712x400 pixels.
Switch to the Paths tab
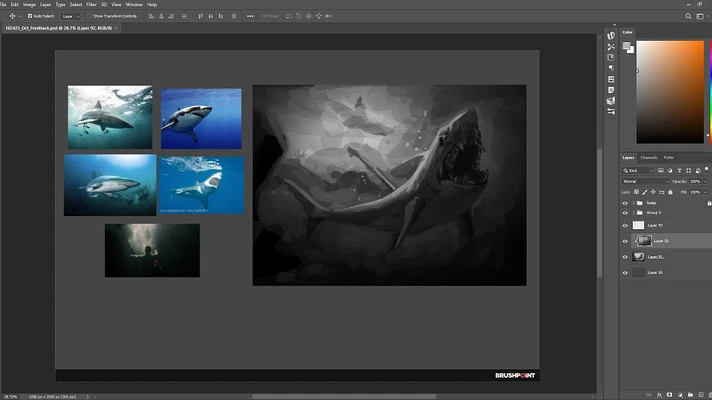668,158
